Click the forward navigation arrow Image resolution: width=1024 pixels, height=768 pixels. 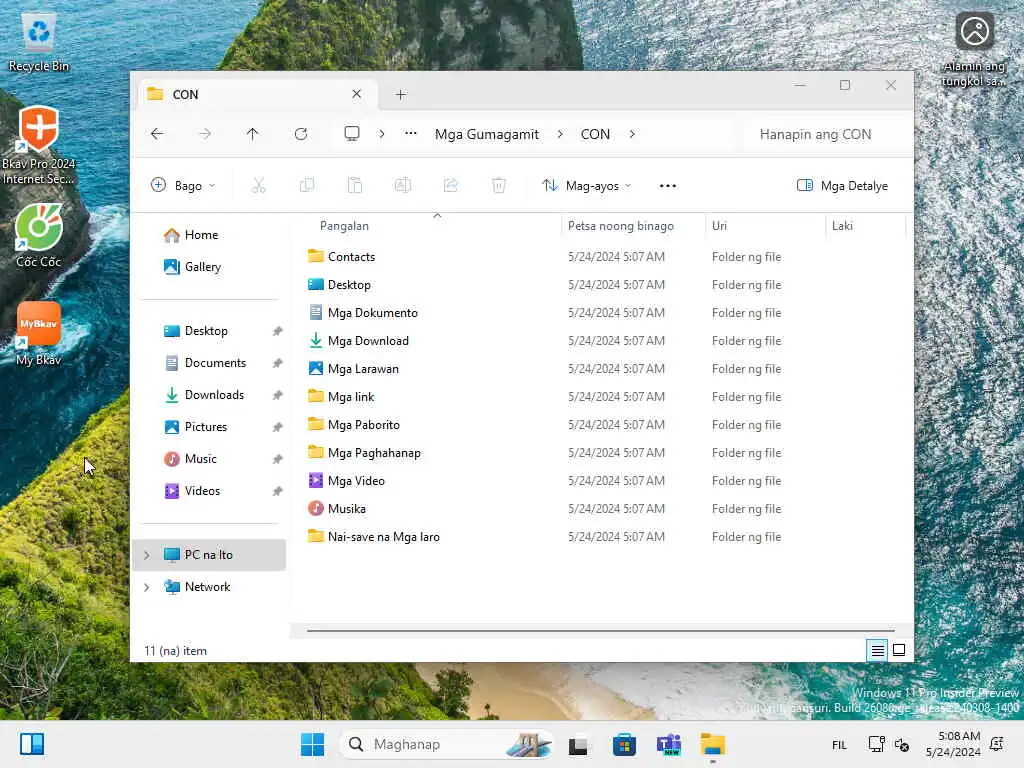[x=204, y=134]
